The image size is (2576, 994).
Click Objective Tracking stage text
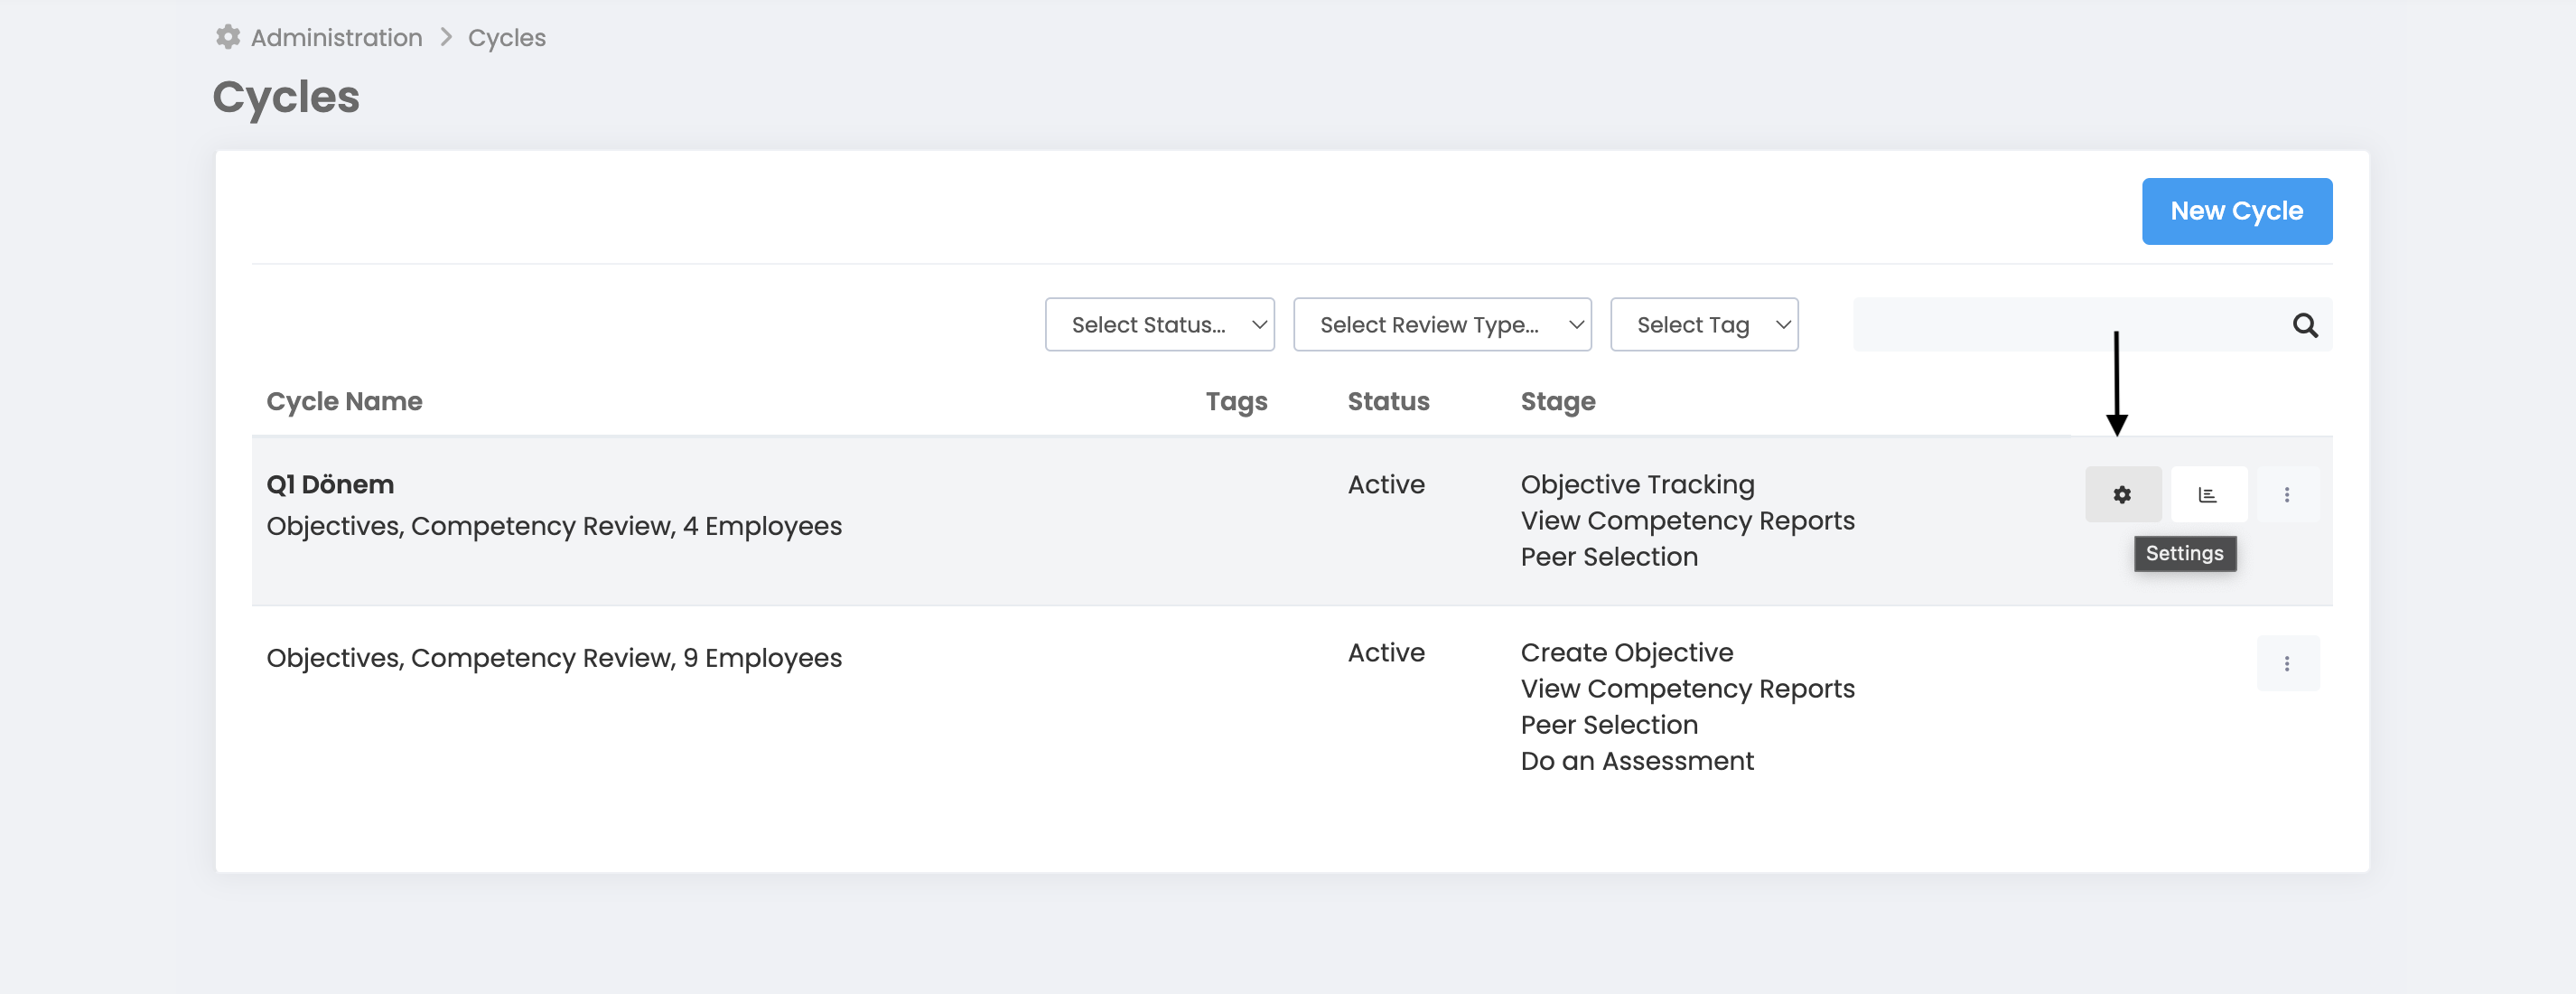1637,484
